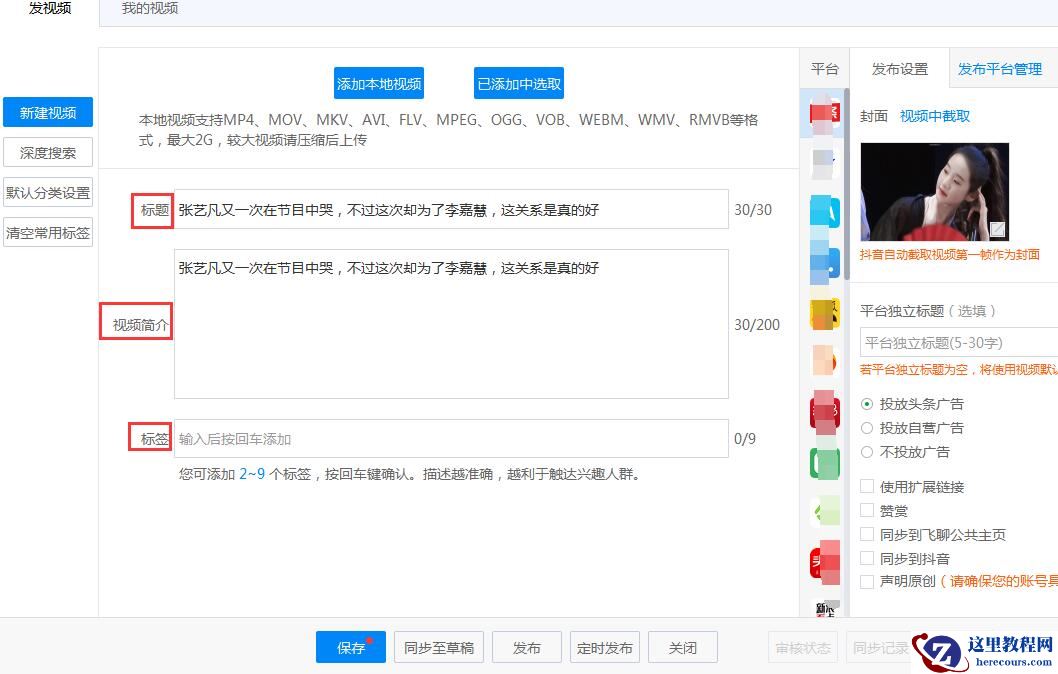
Task: Open the 发布平台管理 tab
Action: (x=999, y=69)
